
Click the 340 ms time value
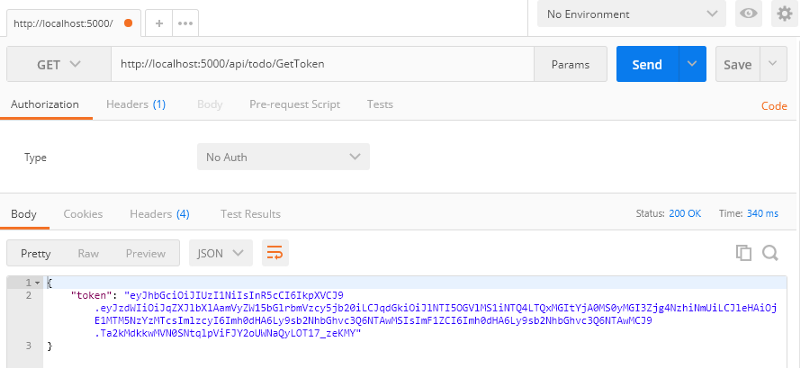(763, 214)
